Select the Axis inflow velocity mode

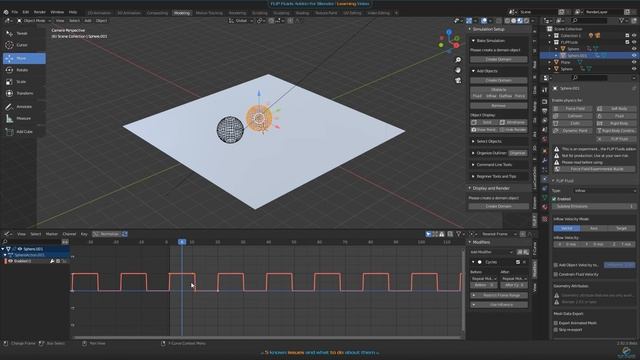click(x=593, y=229)
